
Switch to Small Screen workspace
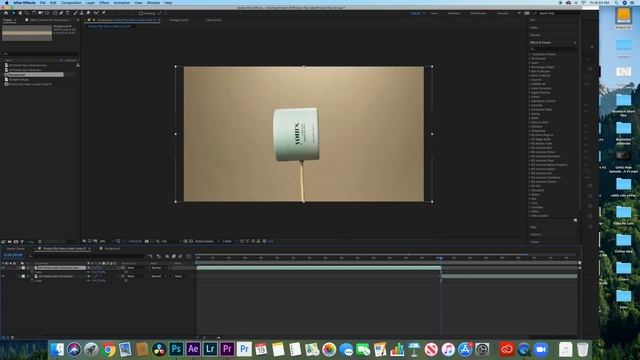[478, 13]
